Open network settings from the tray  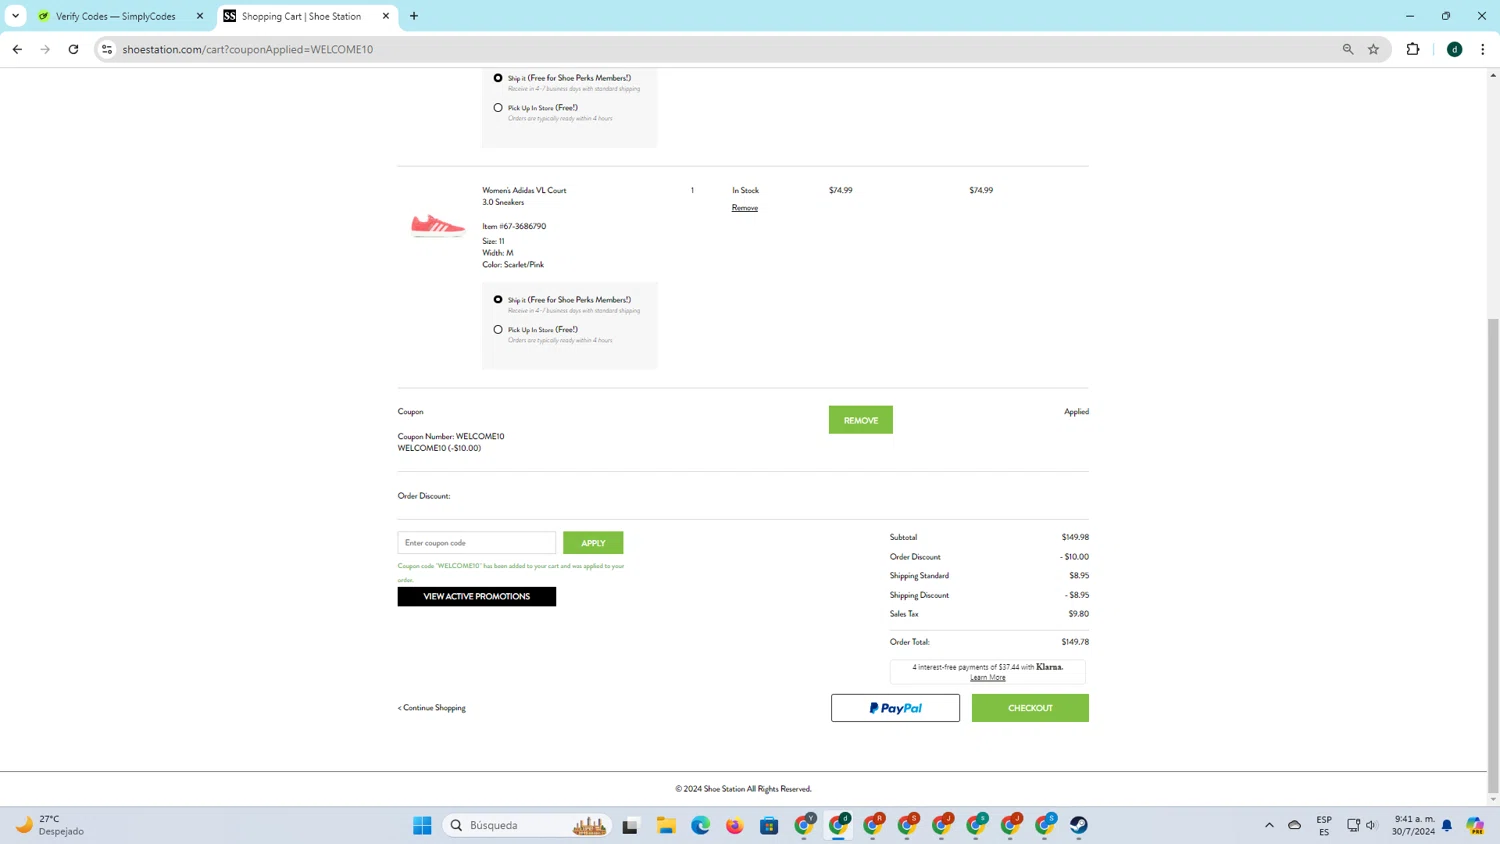tap(1353, 825)
